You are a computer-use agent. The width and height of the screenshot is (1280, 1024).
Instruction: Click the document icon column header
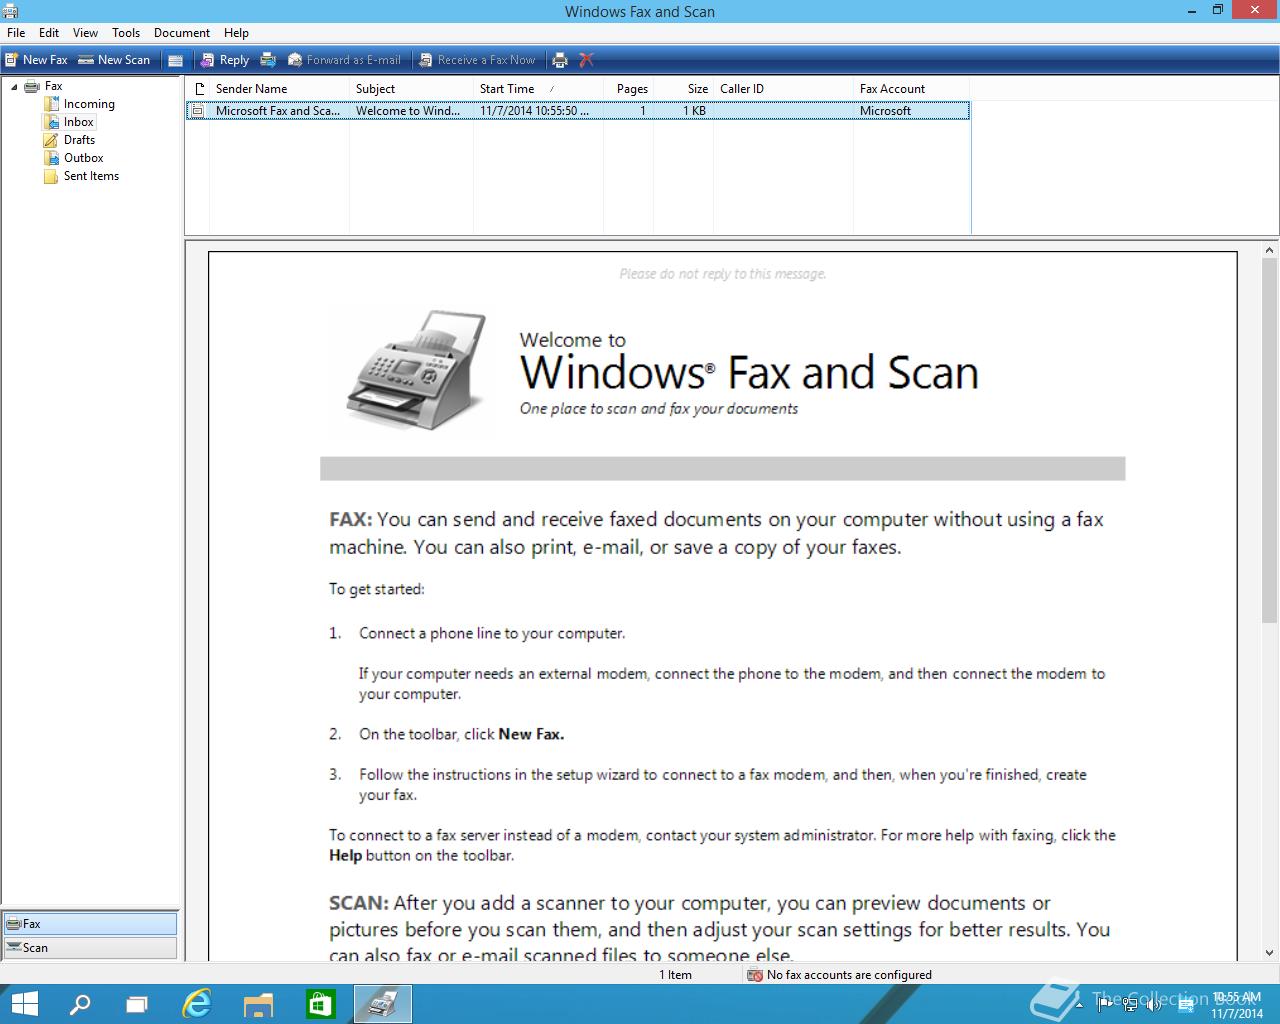click(198, 89)
